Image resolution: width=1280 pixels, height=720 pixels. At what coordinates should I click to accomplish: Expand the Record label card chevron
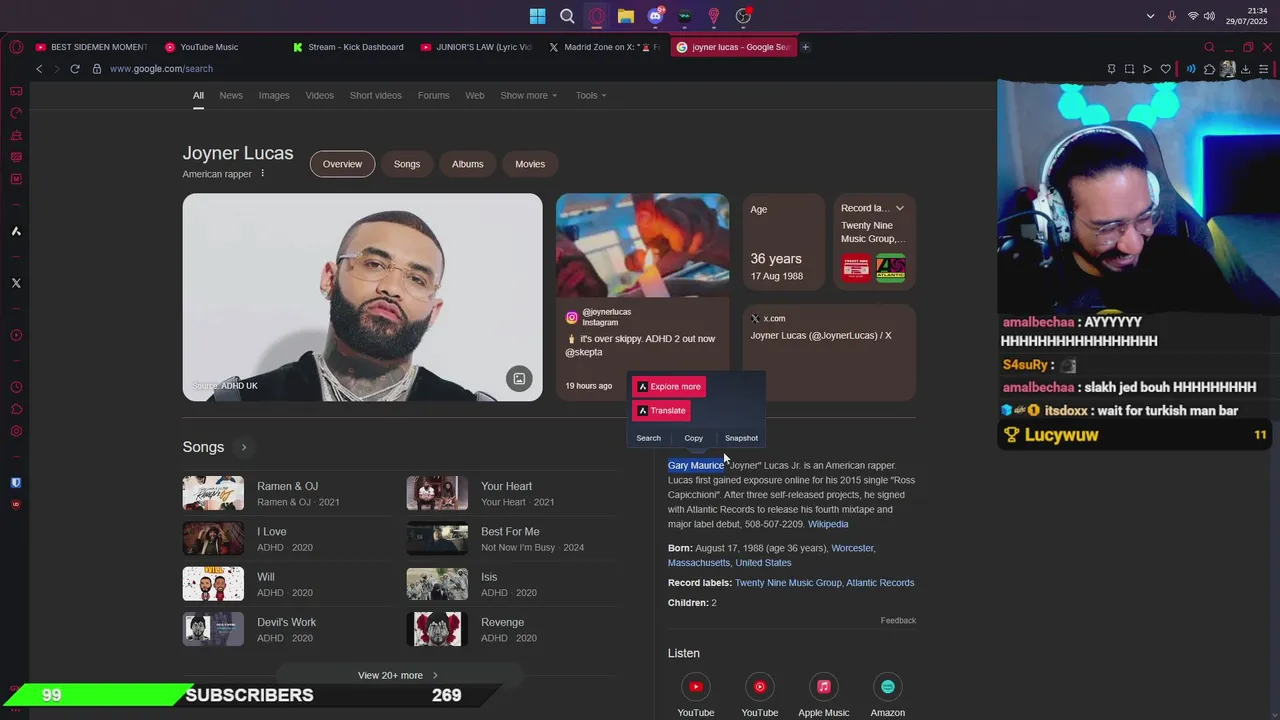click(899, 208)
